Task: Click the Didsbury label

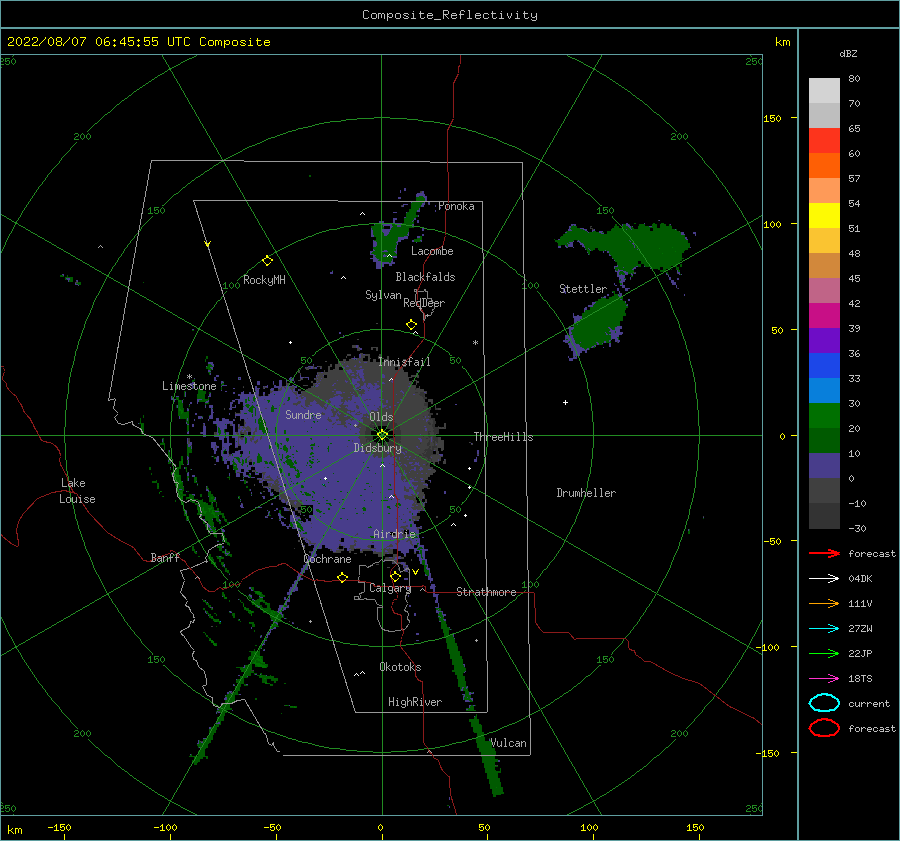Action: pyautogui.click(x=377, y=448)
